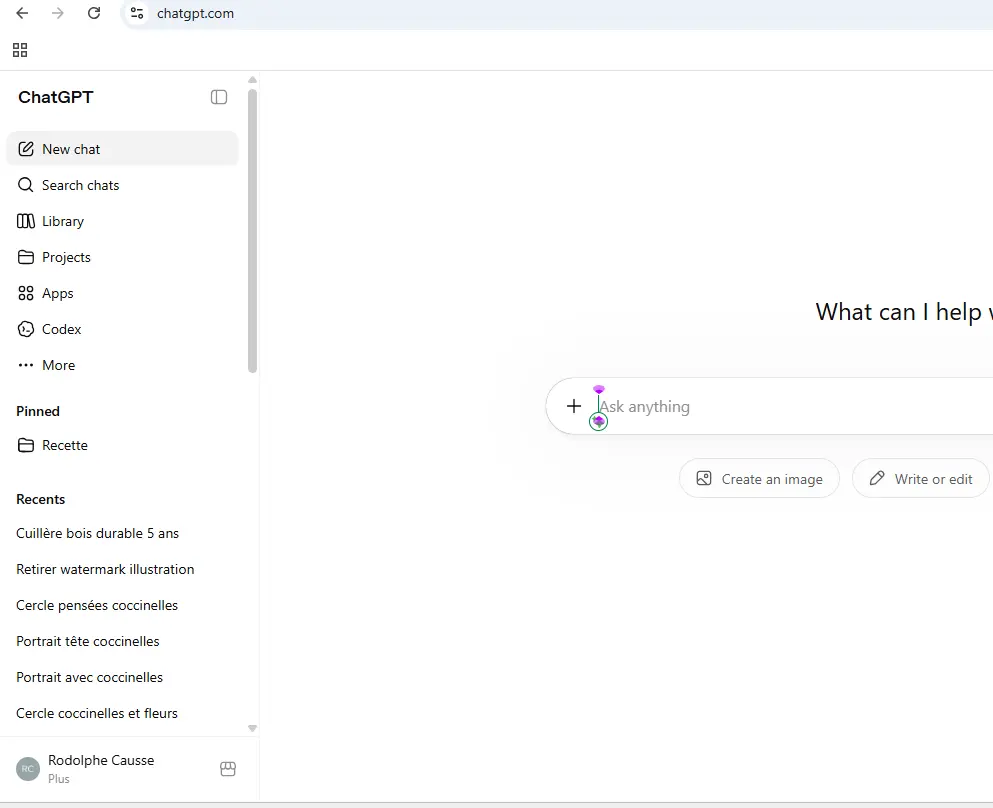Click the Library books icon

25,221
